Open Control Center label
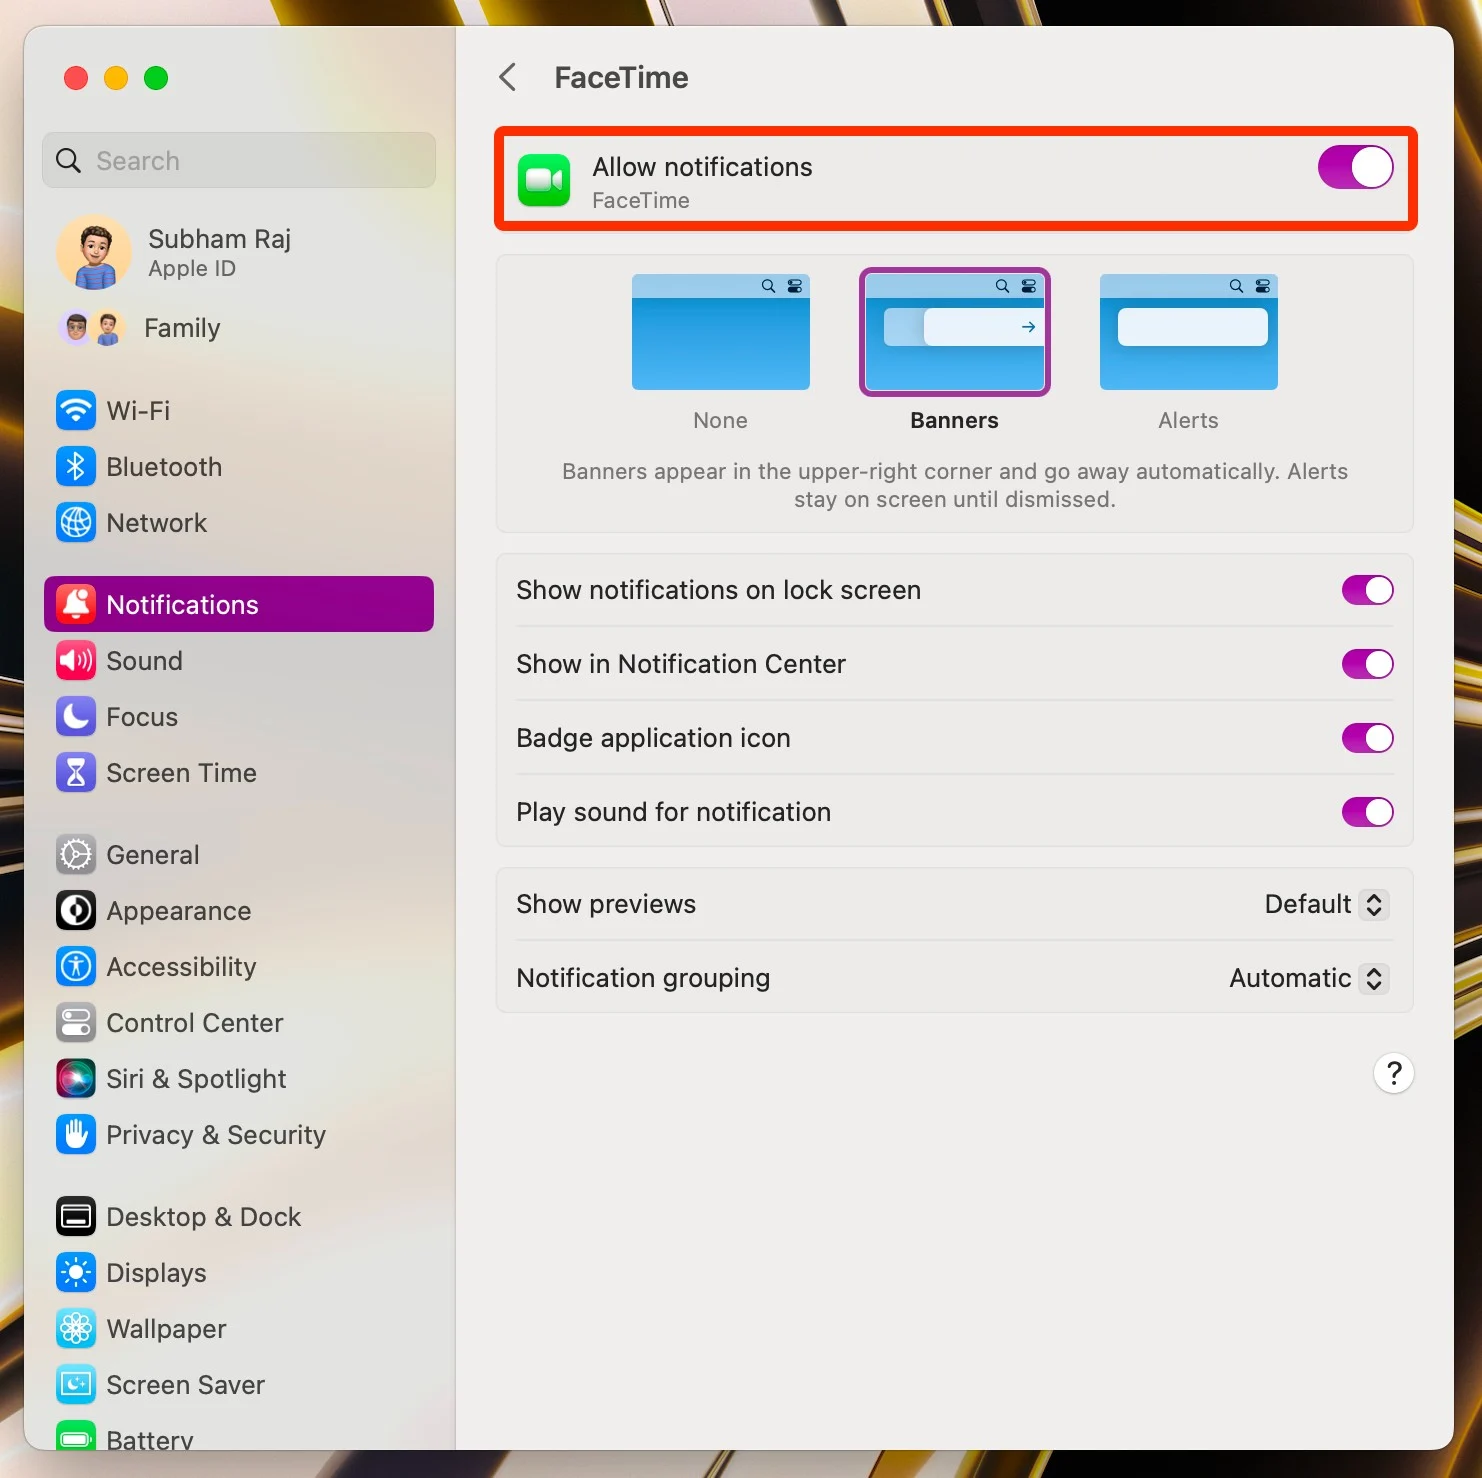 [195, 1023]
